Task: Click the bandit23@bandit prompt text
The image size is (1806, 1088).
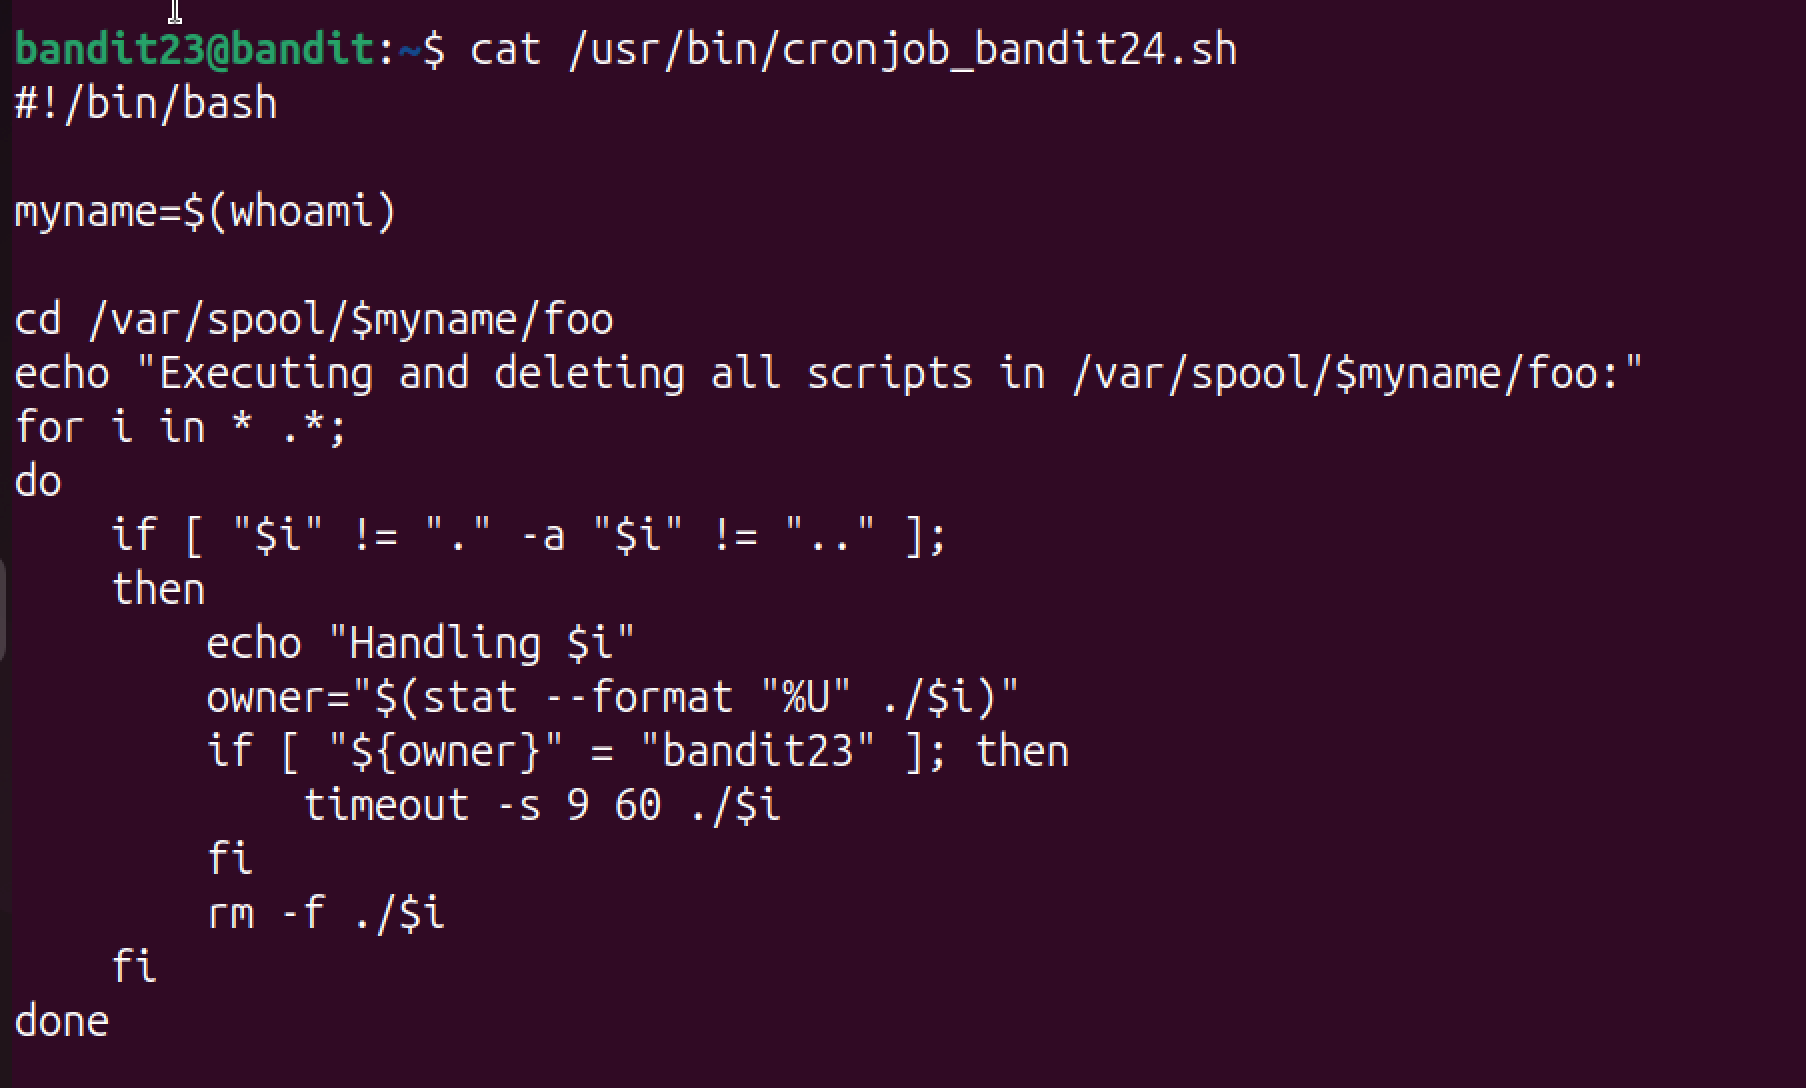Action: point(196,49)
